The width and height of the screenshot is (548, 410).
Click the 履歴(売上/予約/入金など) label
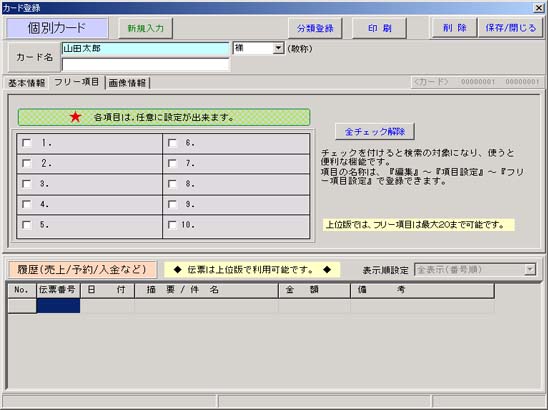pyautogui.click(x=82, y=269)
